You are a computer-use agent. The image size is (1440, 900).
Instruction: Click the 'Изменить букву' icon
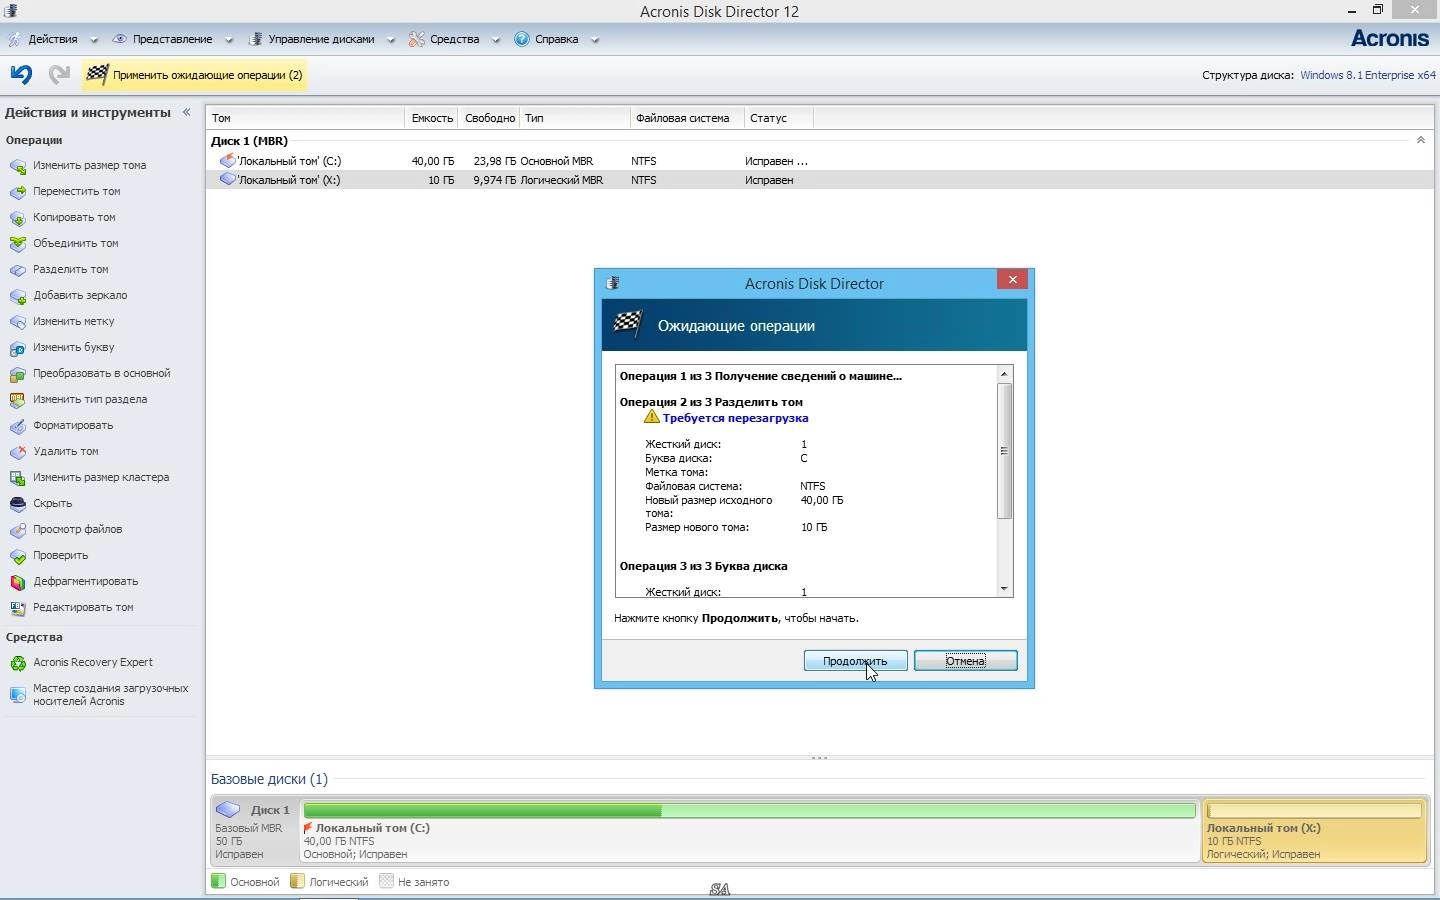(17, 348)
